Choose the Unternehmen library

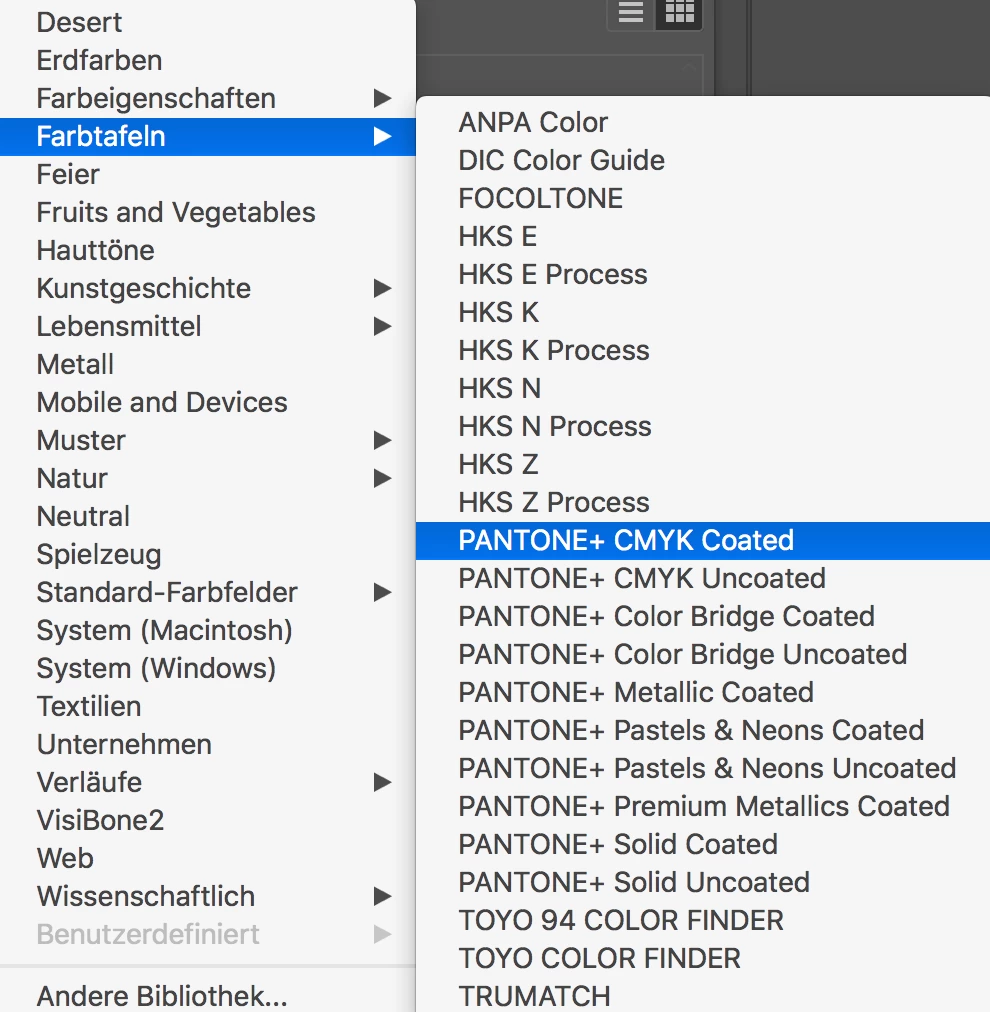click(208, 745)
